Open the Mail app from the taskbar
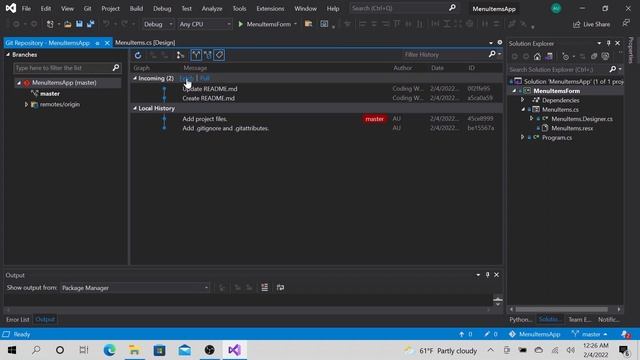 pos(184,350)
